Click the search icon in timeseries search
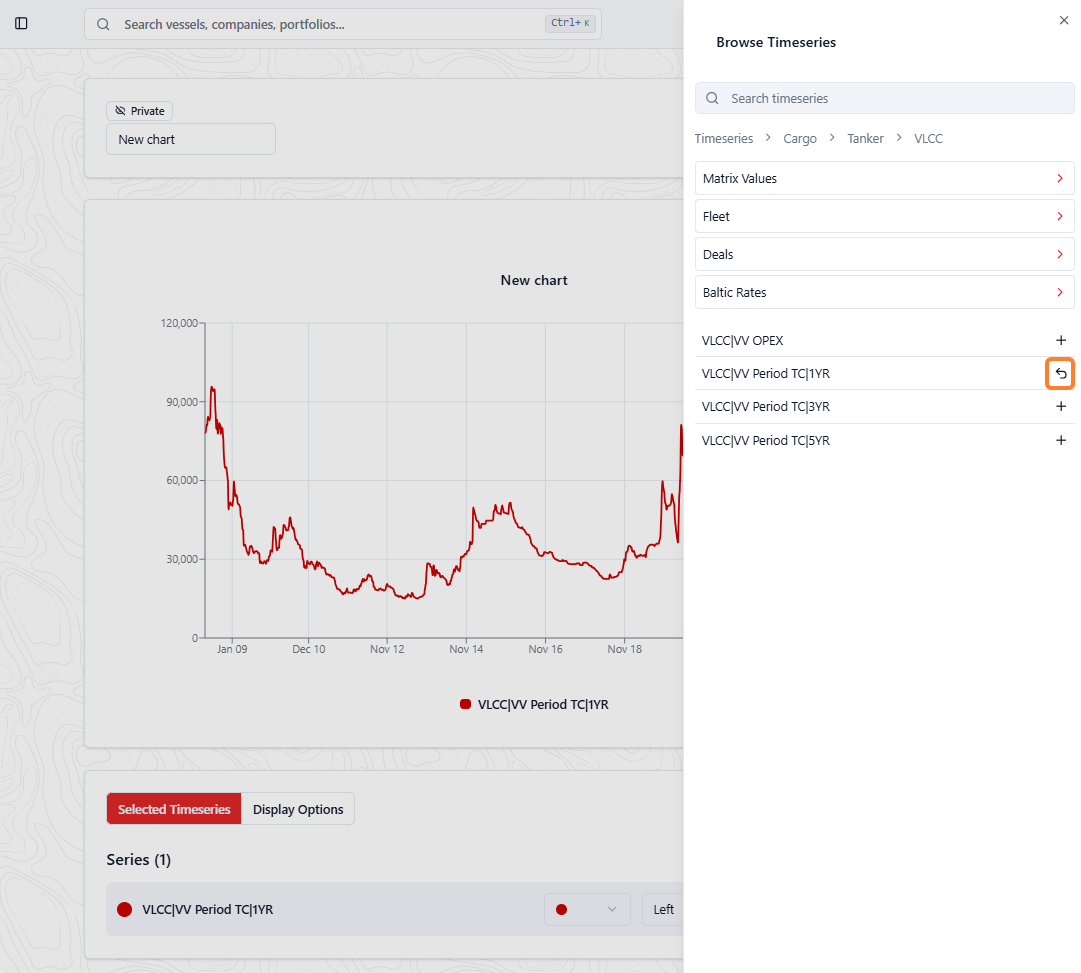This screenshot has width=1081, height=973. (712, 98)
